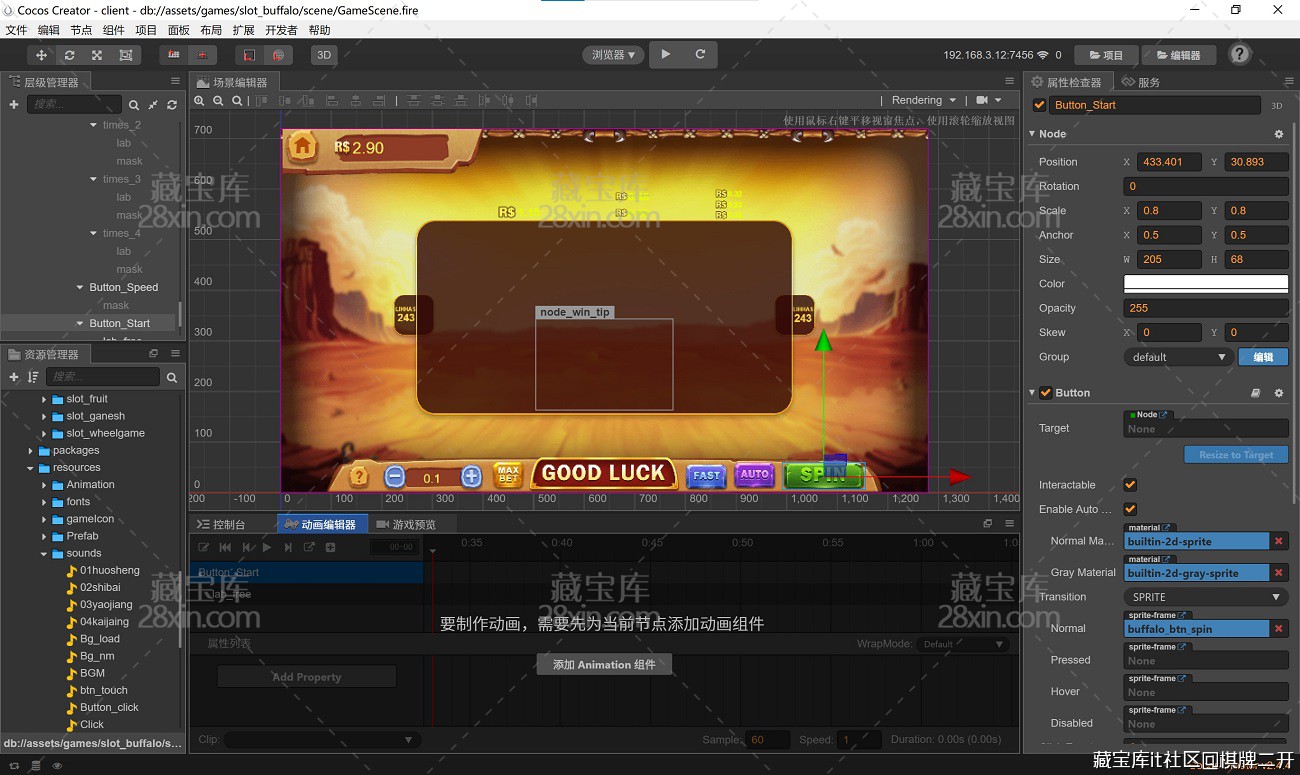Open help with the question mark icon
The width and height of the screenshot is (1300, 775).
(1239, 54)
